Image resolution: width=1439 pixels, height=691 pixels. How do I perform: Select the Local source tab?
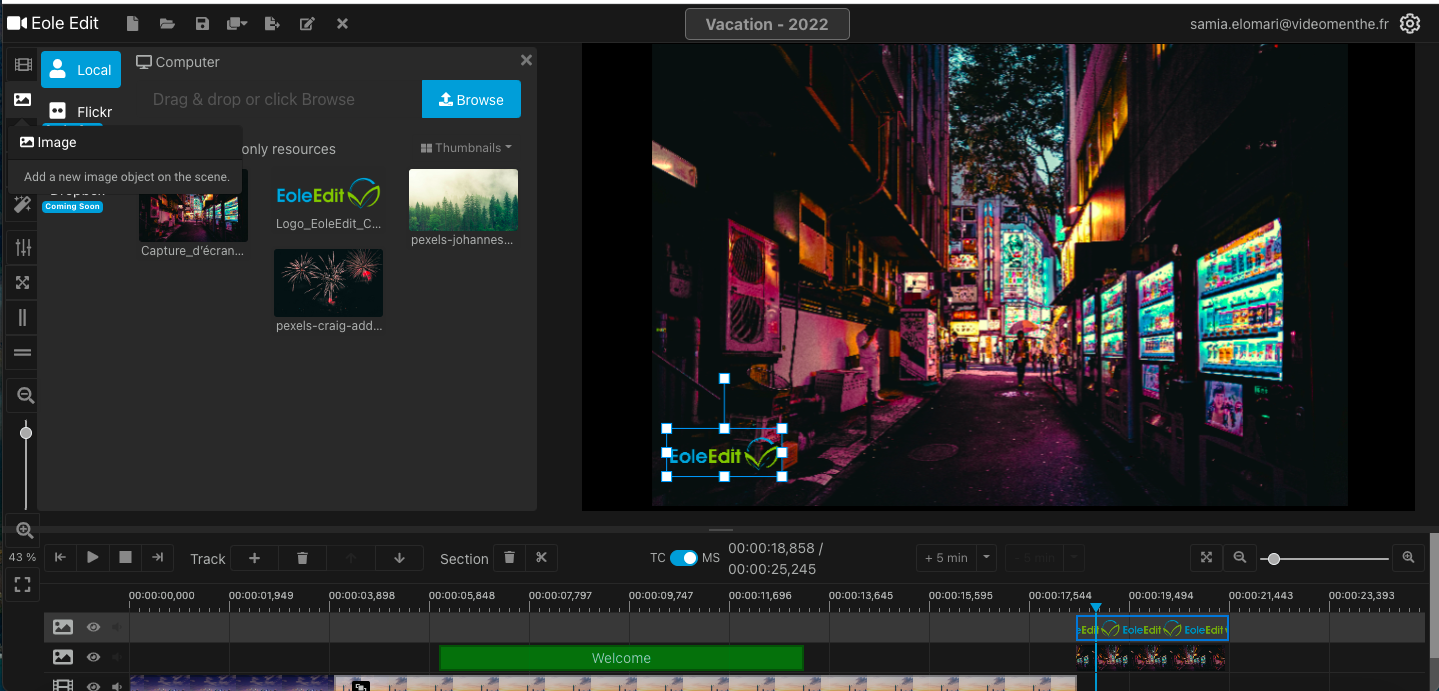click(x=81, y=70)
